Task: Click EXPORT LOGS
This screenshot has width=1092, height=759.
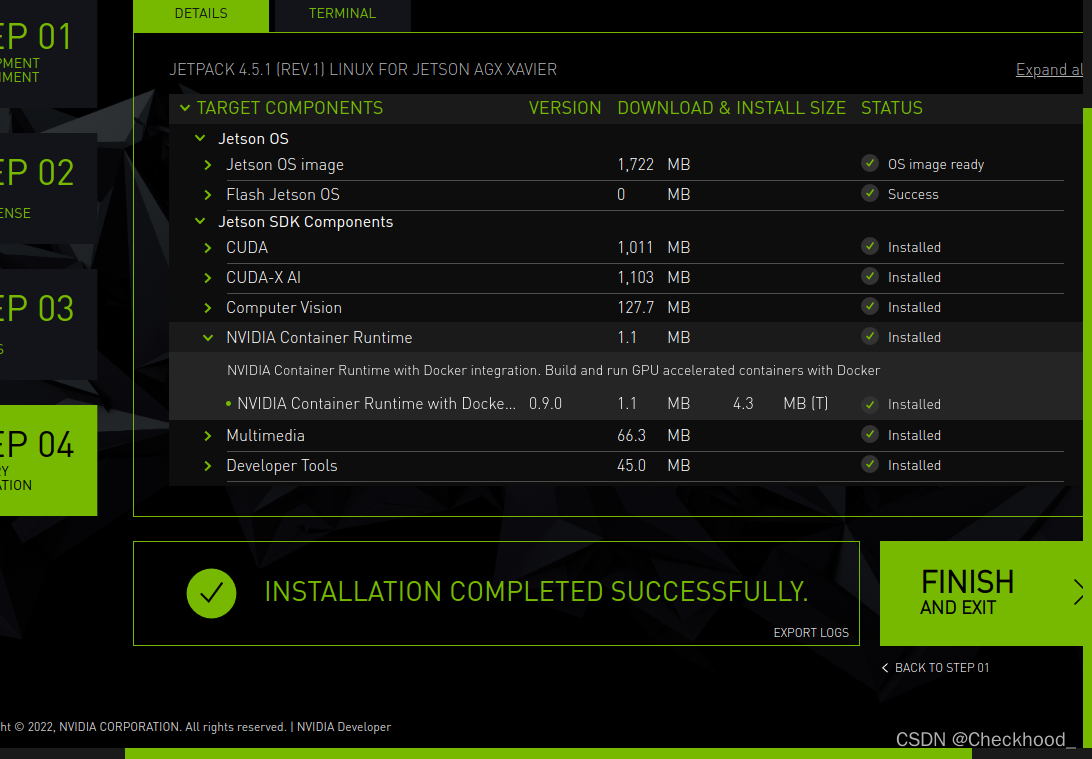Action: click(x=811, y=632)
